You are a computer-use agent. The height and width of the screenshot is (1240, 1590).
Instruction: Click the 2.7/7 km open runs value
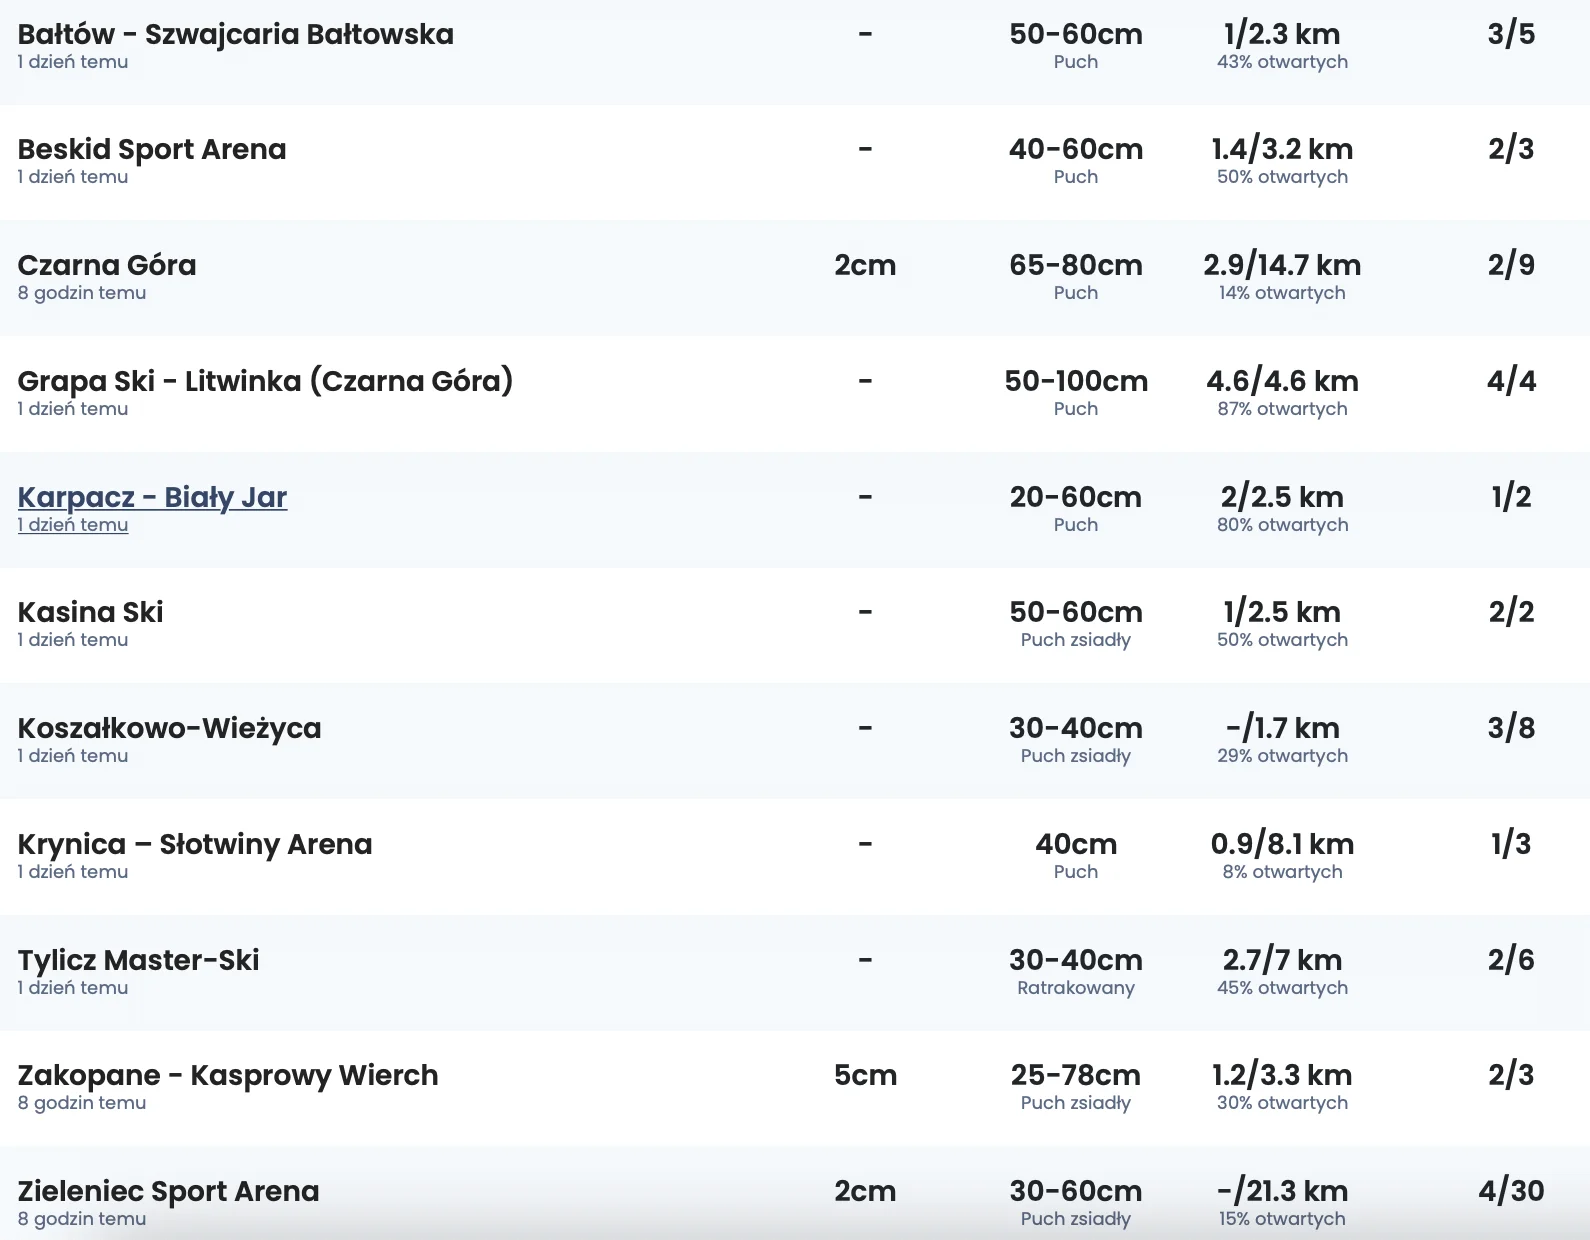pyautogui.click(x=1282, y=960)
